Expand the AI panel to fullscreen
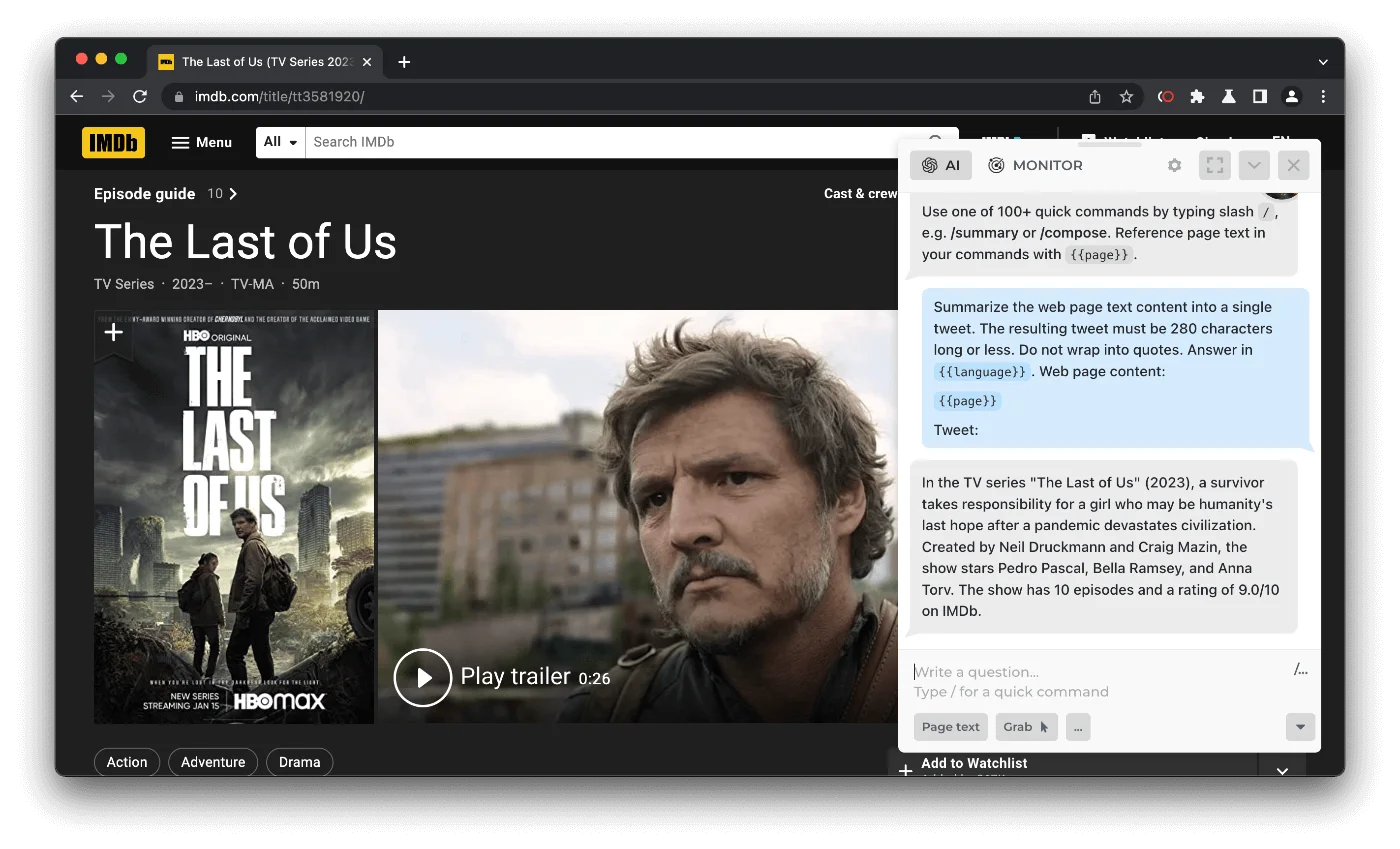Screen dimensions: 1400x849 [1214, 166]
